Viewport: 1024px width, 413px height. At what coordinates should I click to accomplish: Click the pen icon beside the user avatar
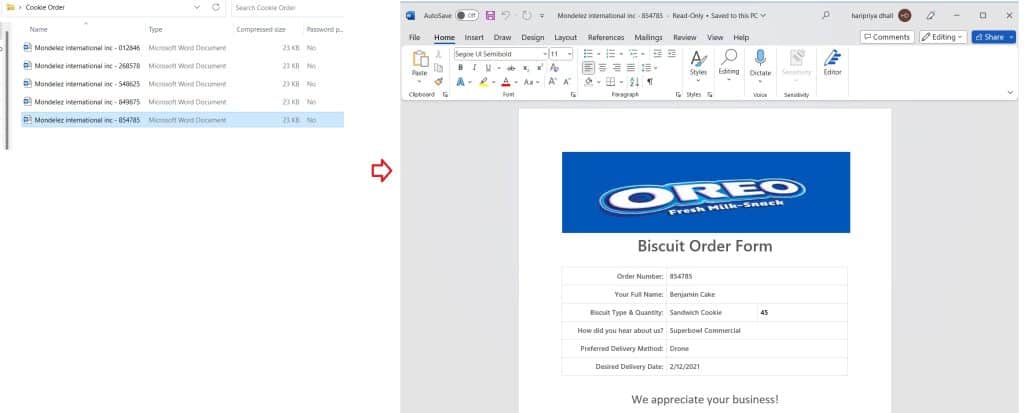[931, 15]
